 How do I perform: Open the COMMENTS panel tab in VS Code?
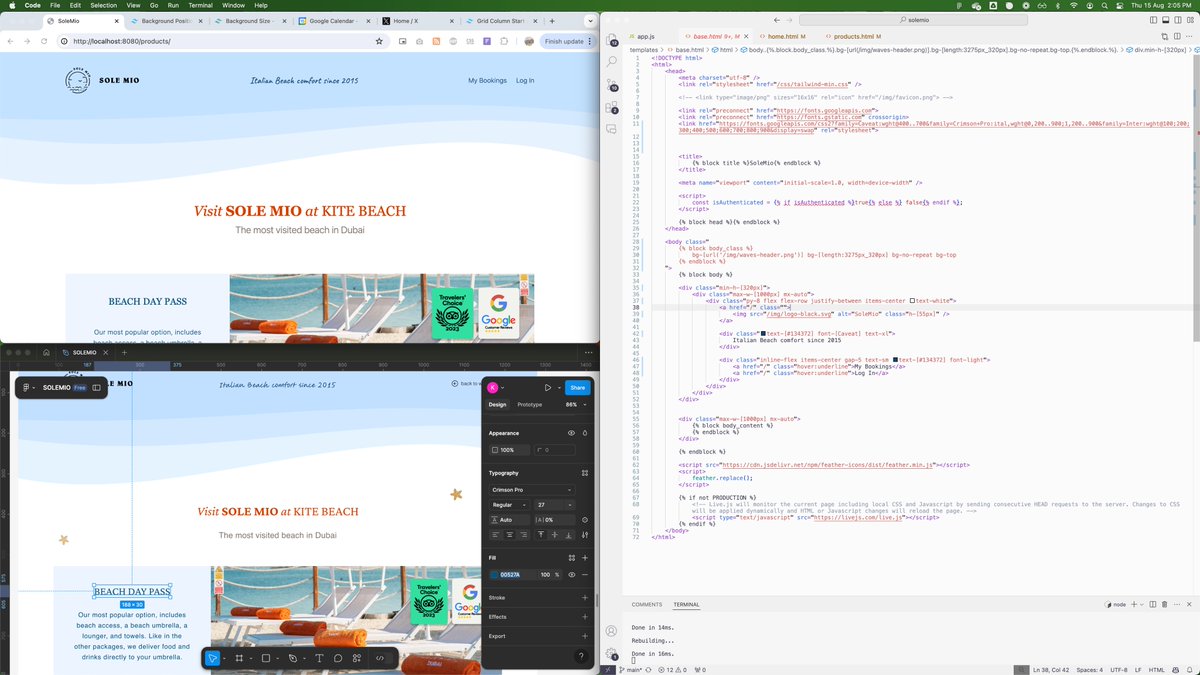(646, 604)
